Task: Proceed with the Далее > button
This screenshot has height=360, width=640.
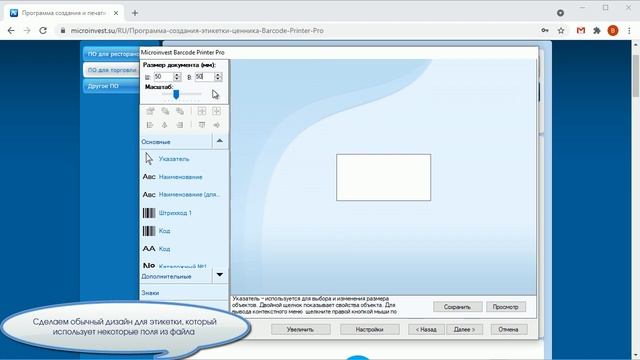Action: click(x=464, y=329)
